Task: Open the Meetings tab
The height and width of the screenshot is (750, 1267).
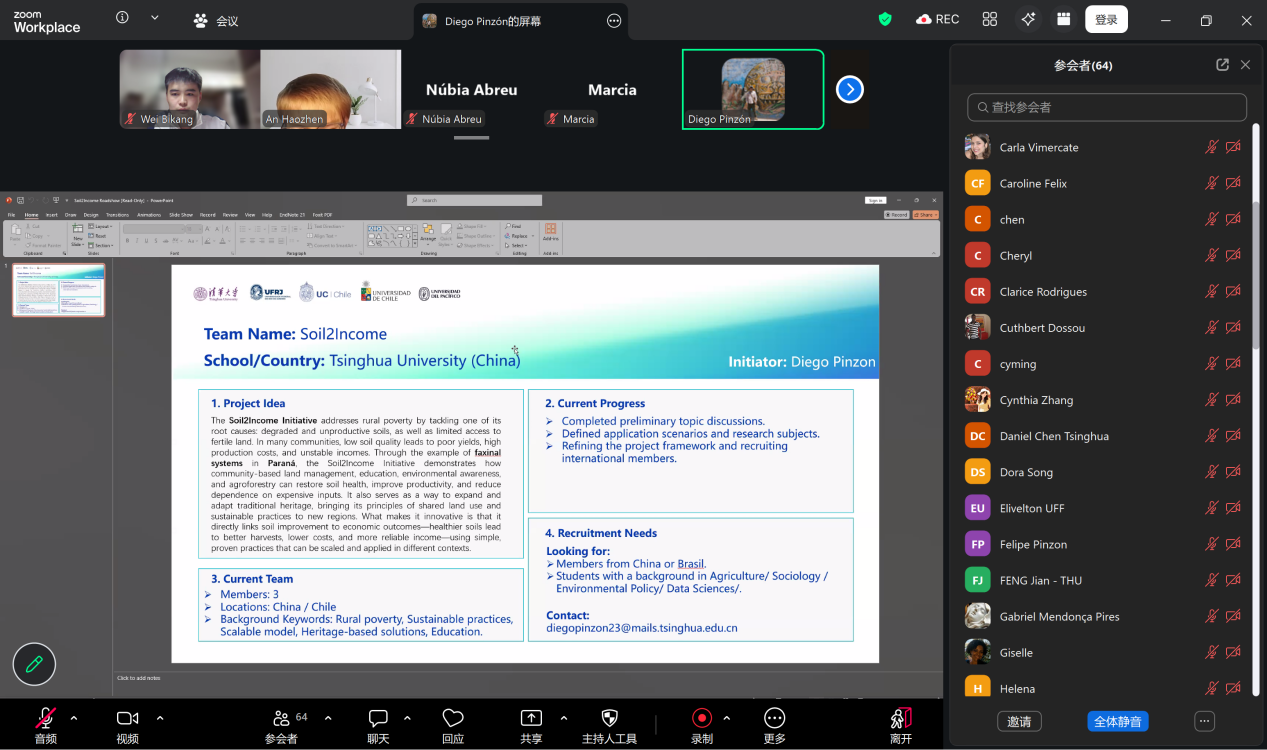Action: (x=216, y=20)
